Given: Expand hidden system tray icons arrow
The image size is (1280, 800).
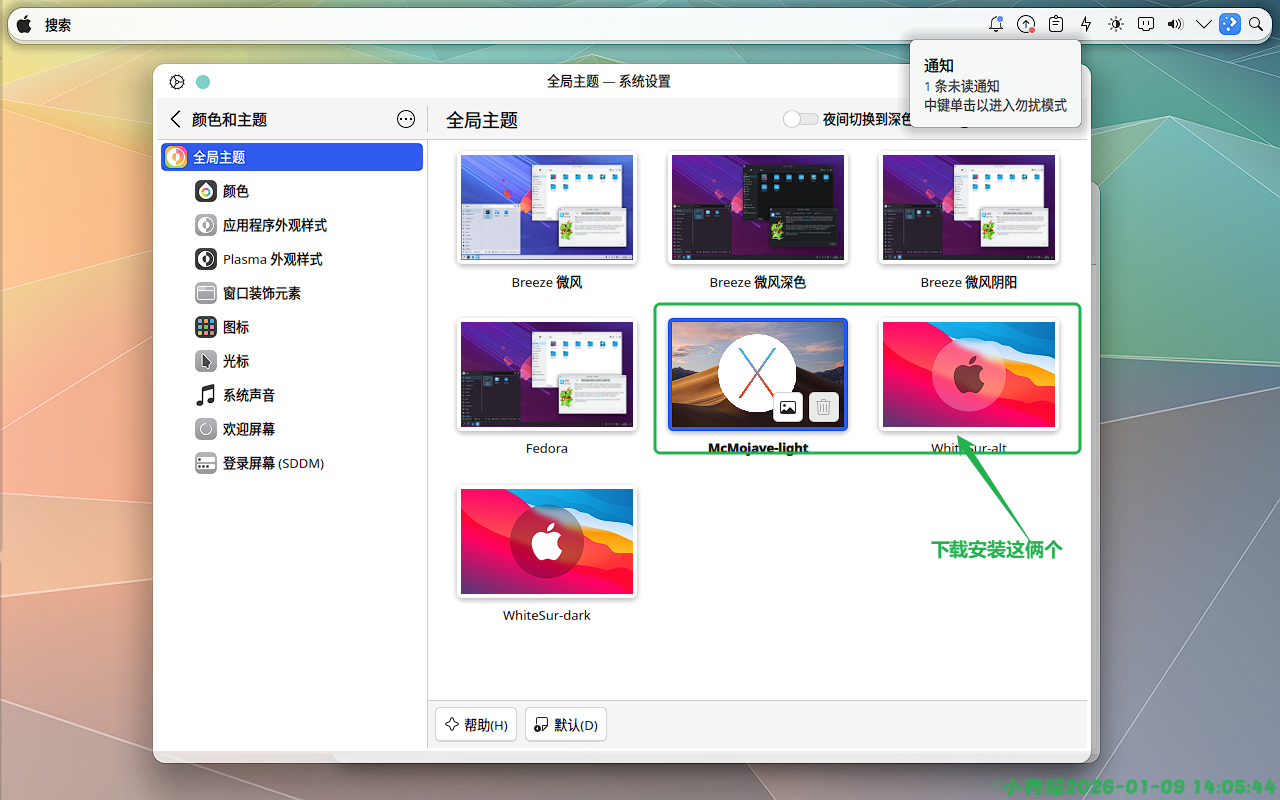Looking at the screenshot, I should [1203, 25].
